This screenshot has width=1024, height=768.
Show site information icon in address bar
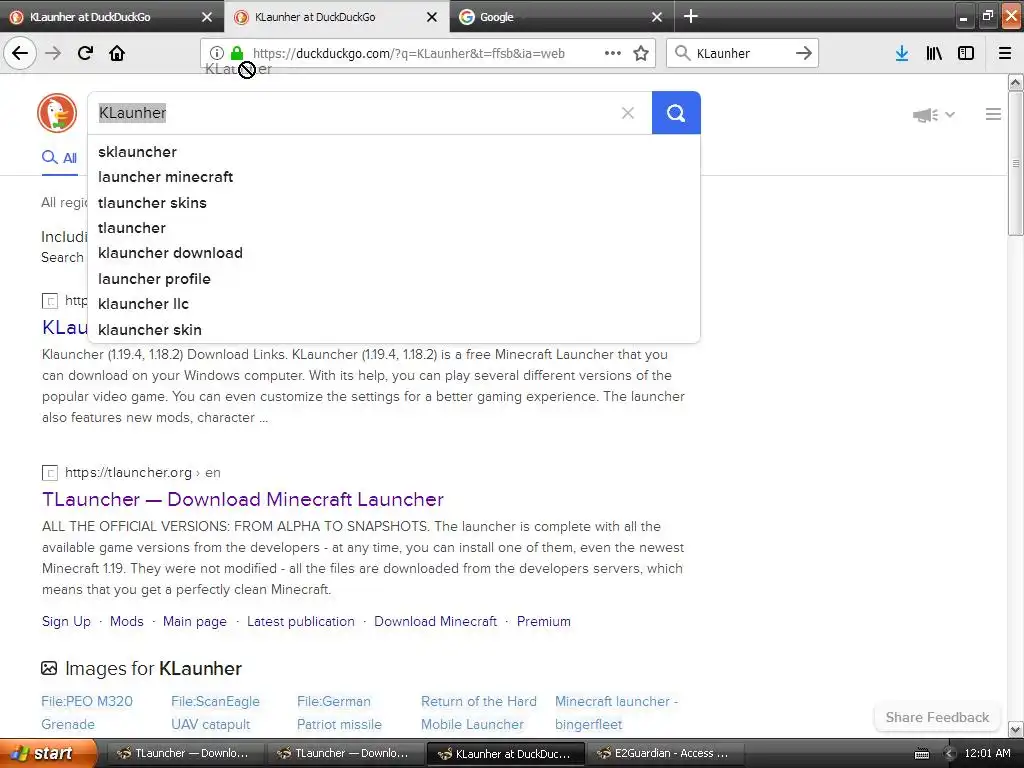[217, 53]
